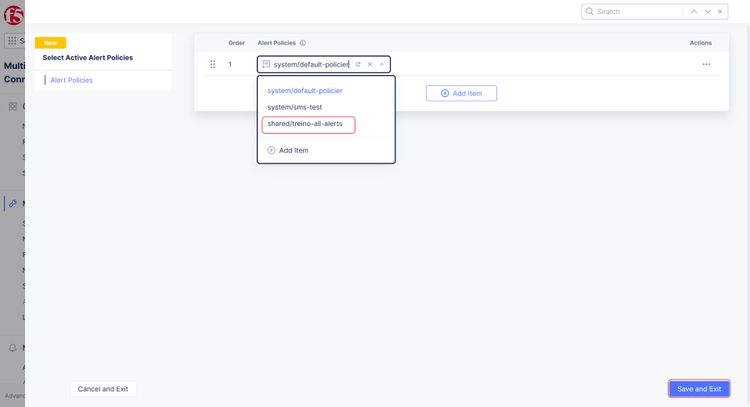This screenshot has height=407, width=750.
Task: Go to previous search match arrow
Action: coord(694,12)
